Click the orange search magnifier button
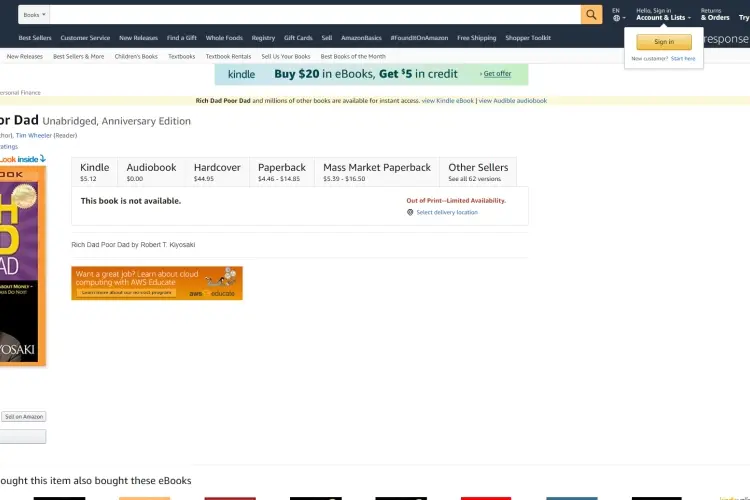Image resolution: width=750 pixels, height=500 pixels. click(x=591, y=15)
